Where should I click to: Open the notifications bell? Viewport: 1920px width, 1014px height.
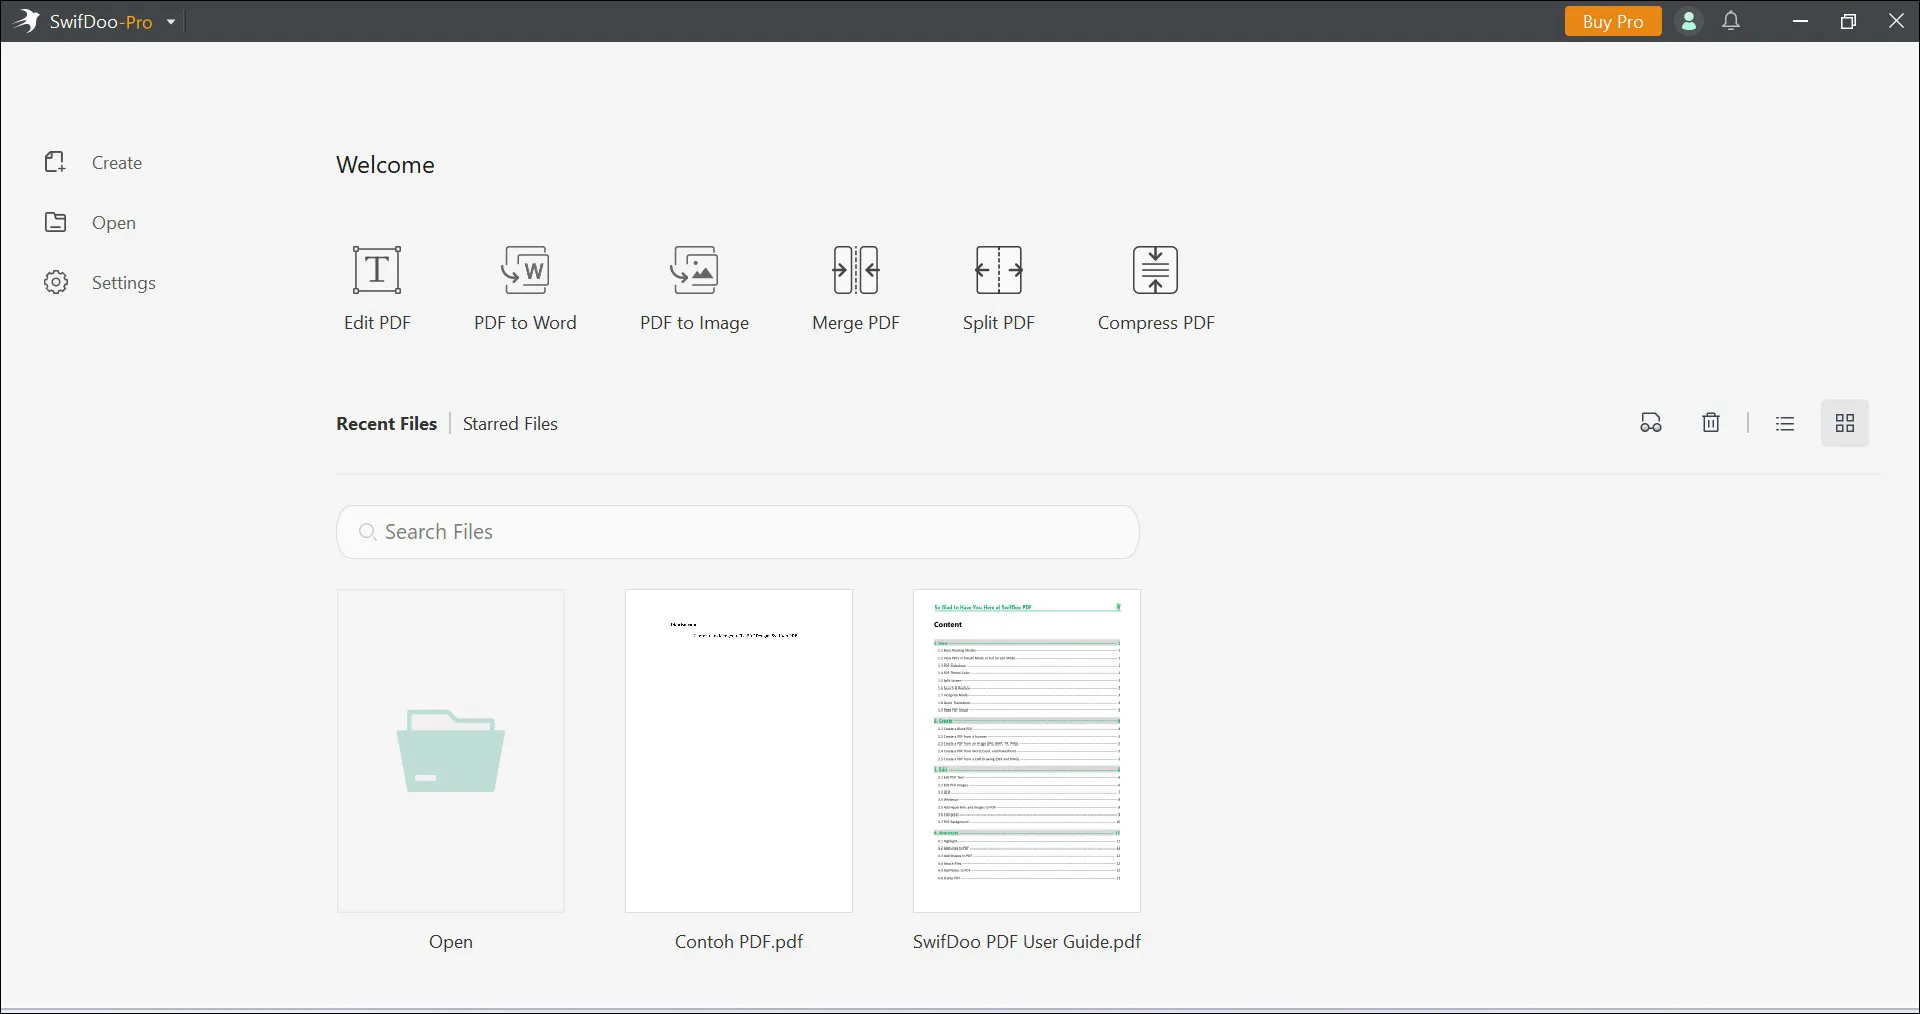[x=1731, y=21]
